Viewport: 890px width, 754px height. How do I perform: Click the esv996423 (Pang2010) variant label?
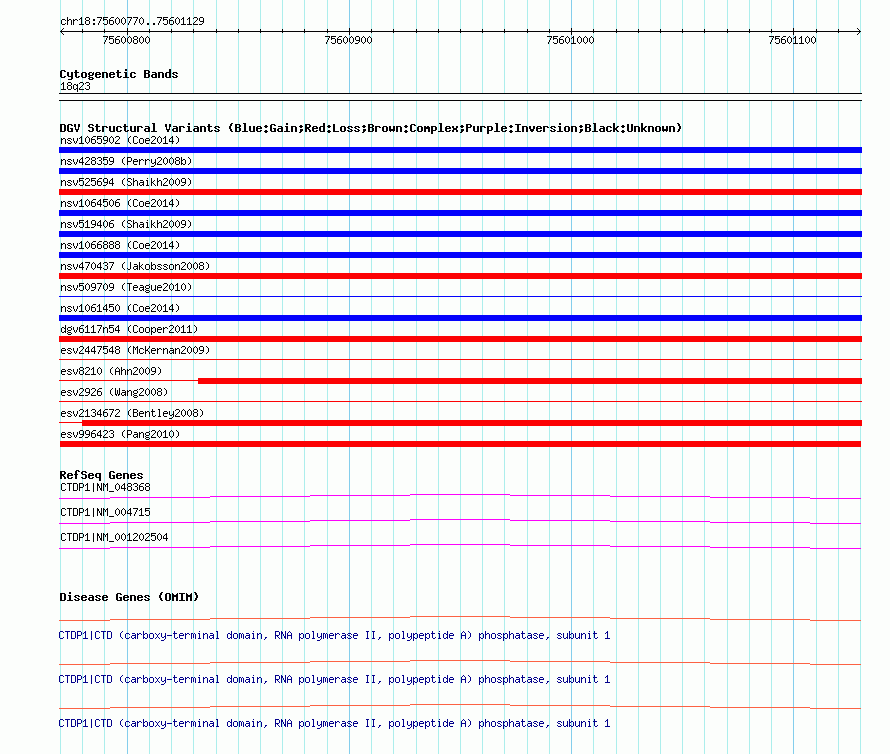click(x=120, y=434)
